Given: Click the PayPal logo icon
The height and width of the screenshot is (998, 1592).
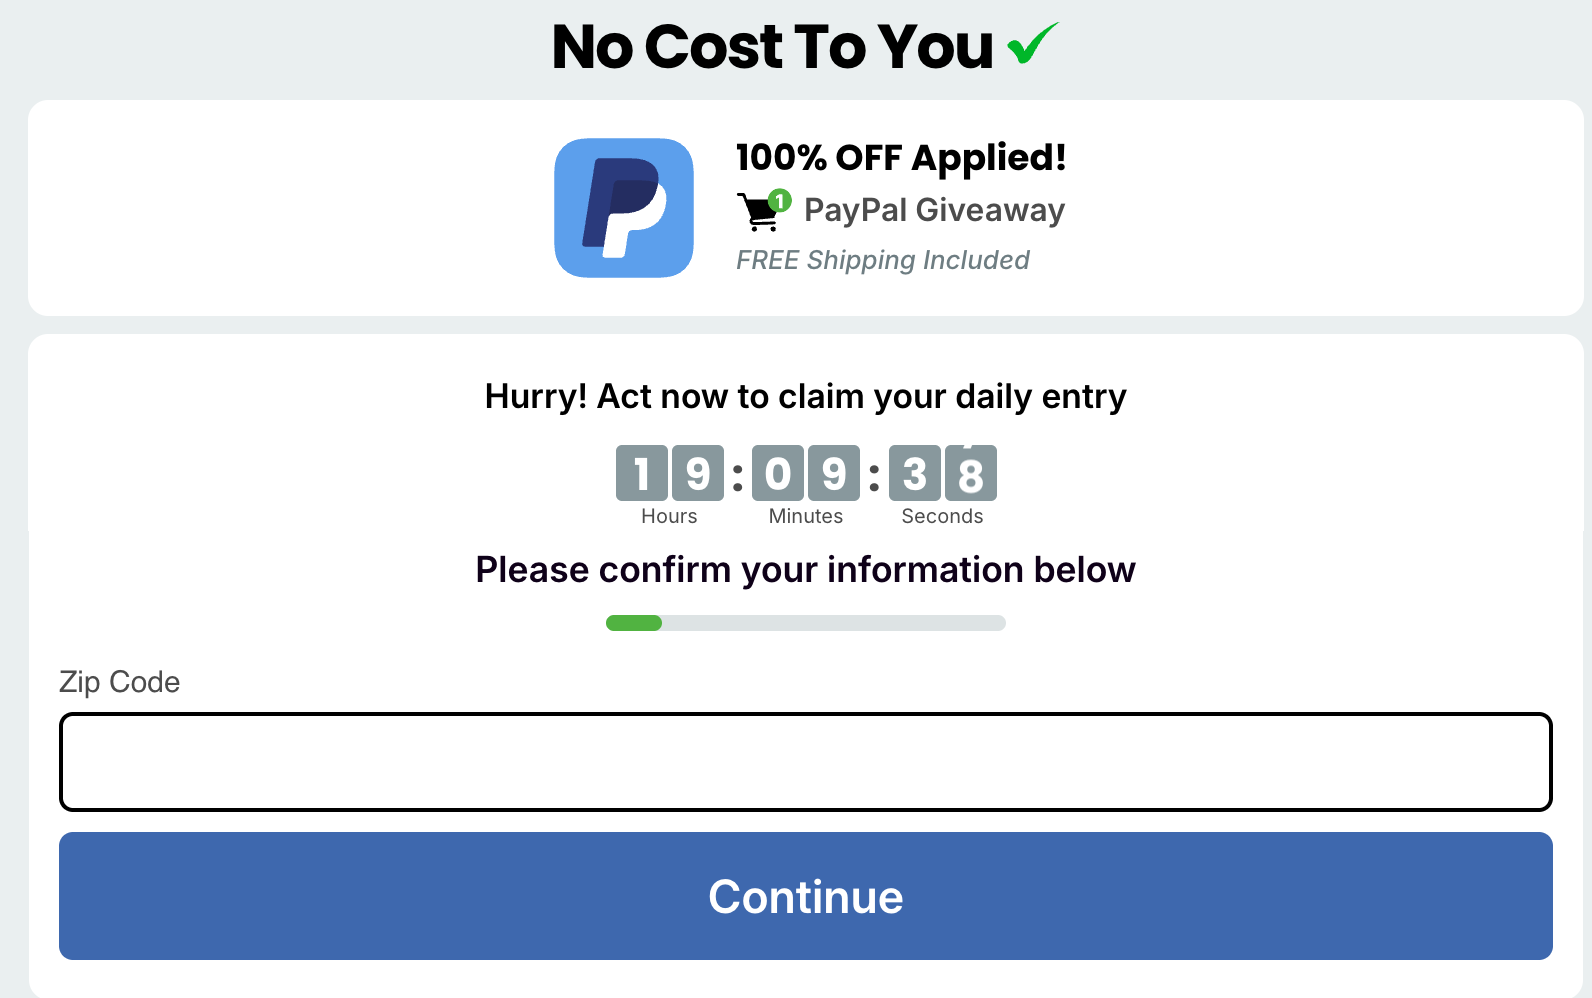Looking at the screenshot, I should [624, 208].
